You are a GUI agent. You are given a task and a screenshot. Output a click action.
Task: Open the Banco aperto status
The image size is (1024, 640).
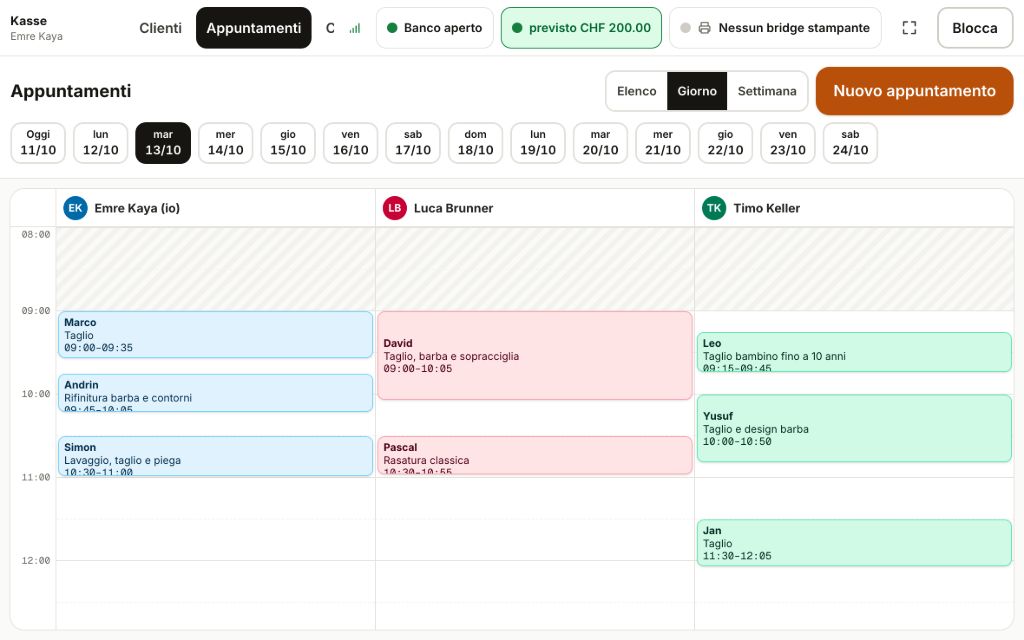pyautogui.click(x=434, y=28)
